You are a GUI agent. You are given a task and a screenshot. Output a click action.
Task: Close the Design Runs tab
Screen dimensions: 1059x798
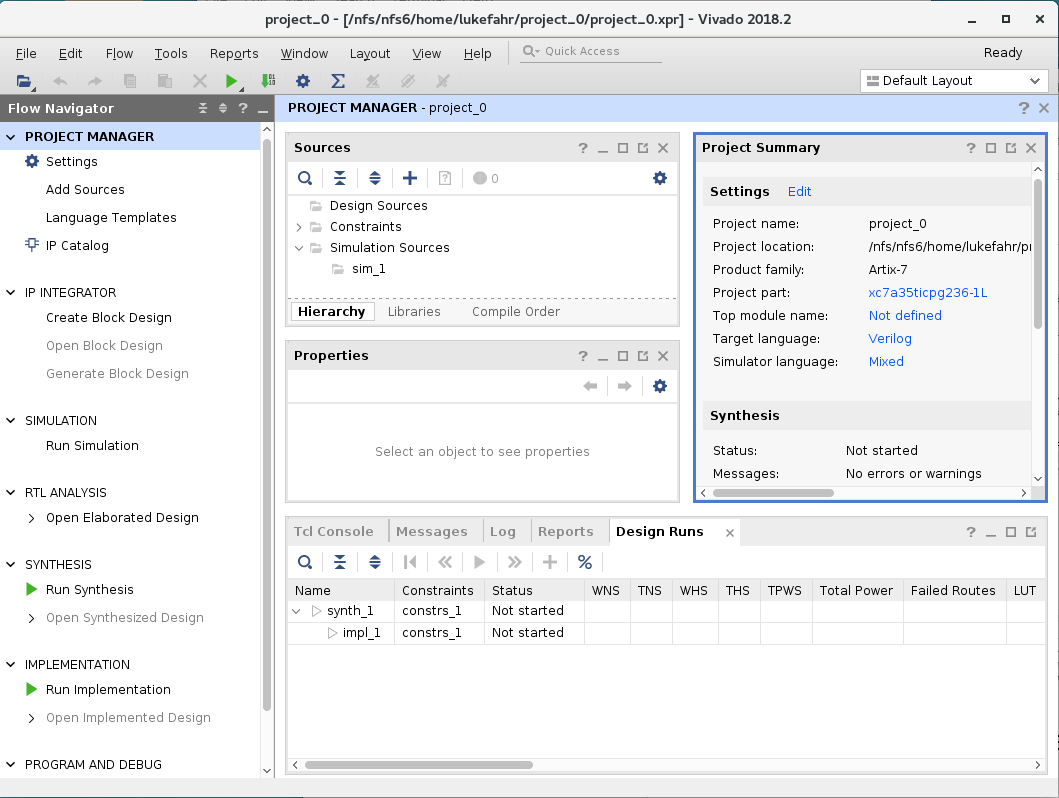click(729, 533)
